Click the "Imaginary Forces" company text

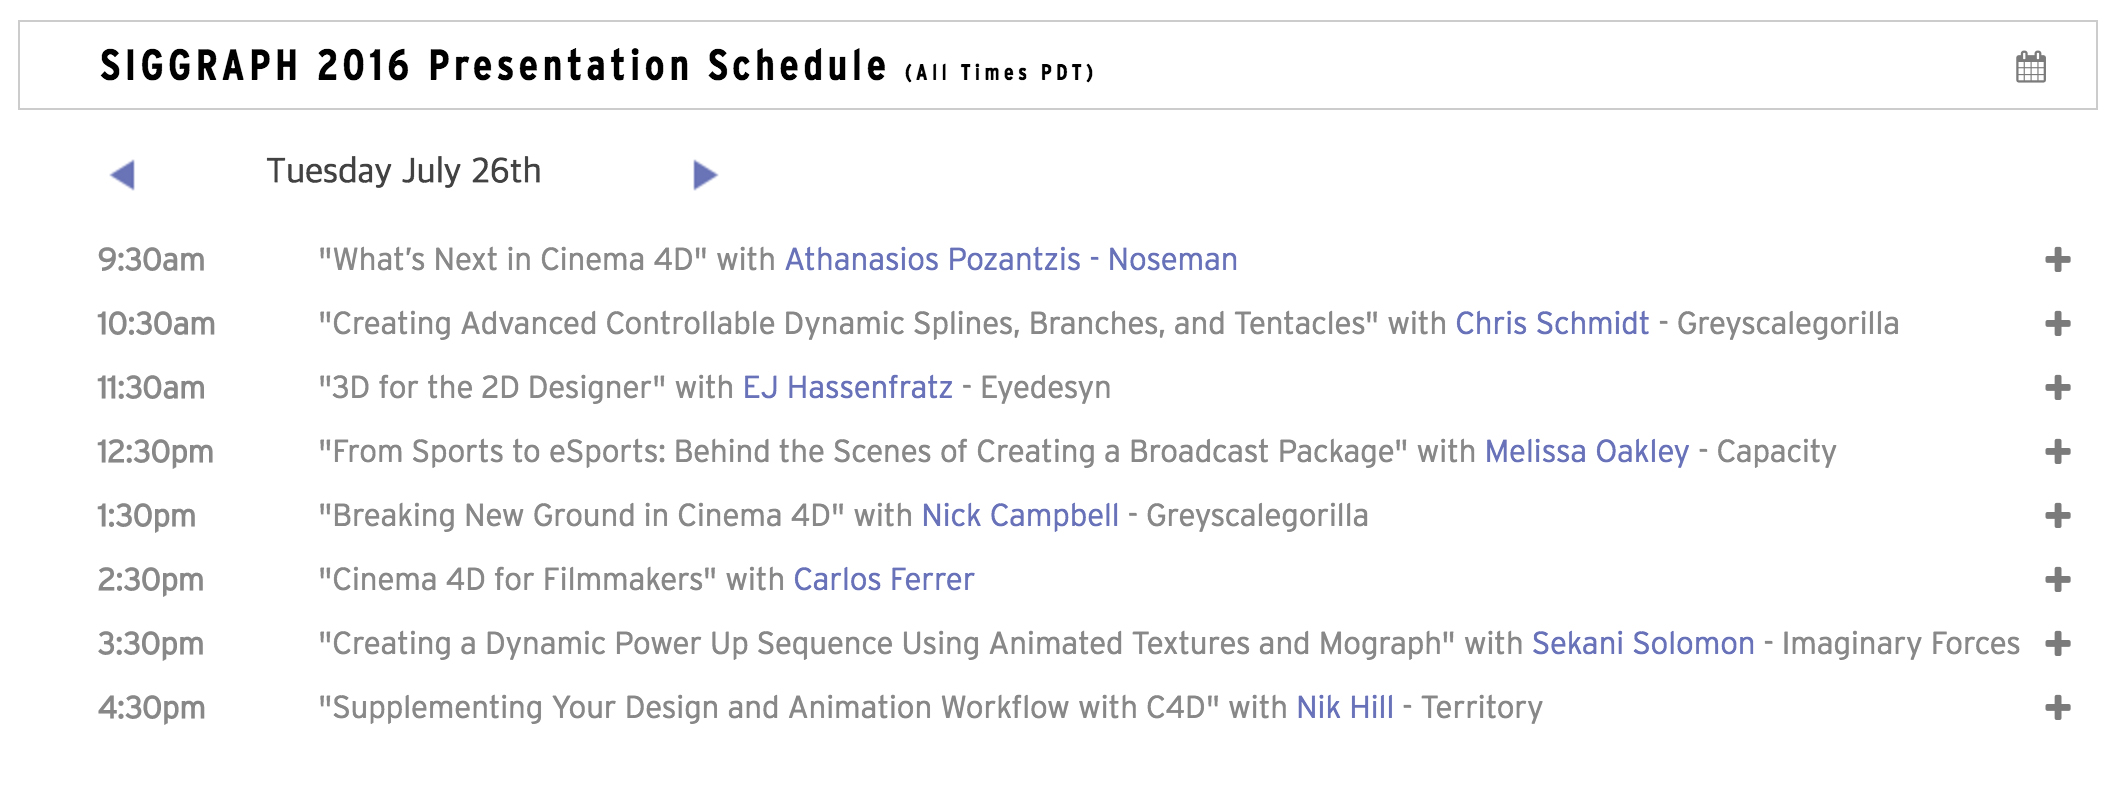click(1901, 644)
